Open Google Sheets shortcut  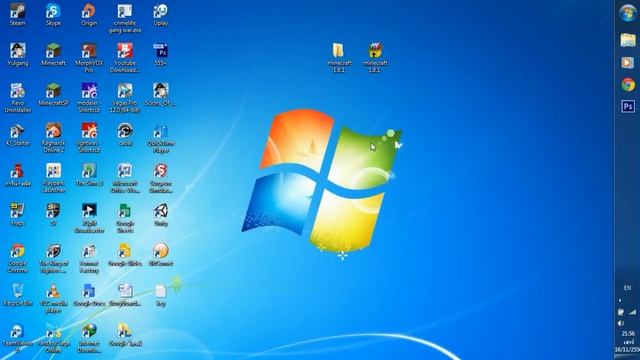[125, 218]
